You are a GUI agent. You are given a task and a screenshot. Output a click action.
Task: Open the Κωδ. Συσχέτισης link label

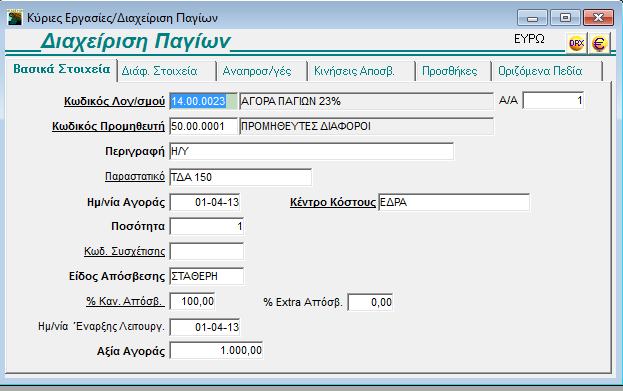(x=124, y=251)
